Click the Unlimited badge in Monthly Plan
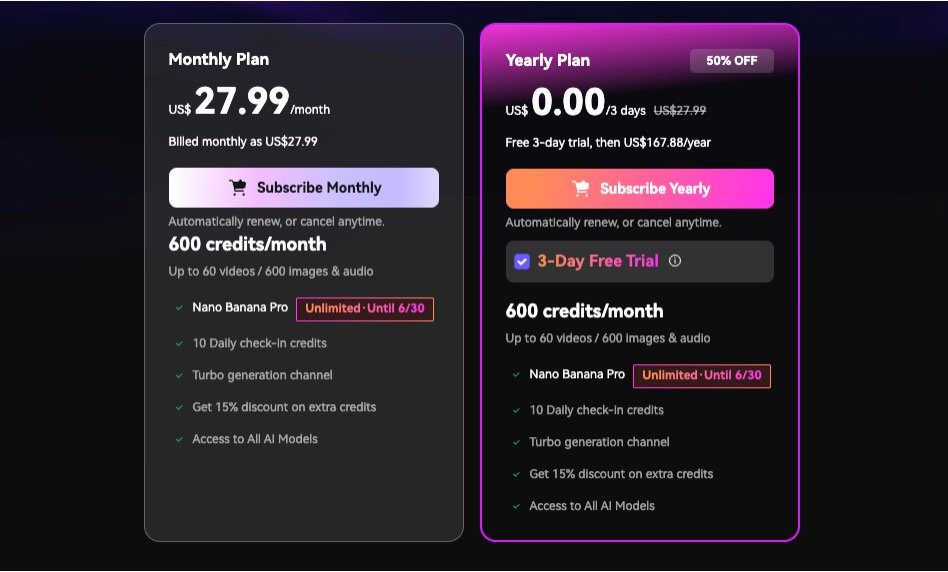 click(365, 309)
